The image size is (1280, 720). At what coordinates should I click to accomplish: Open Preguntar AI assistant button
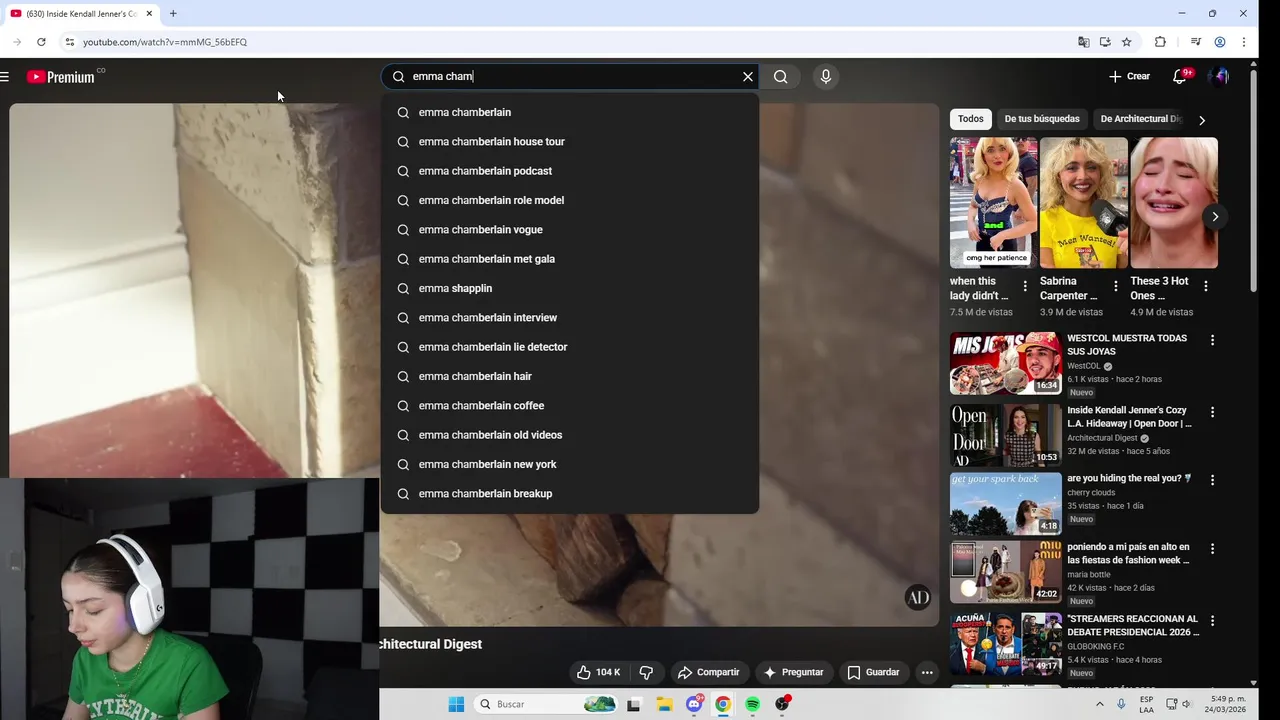(x=793, y=672)
